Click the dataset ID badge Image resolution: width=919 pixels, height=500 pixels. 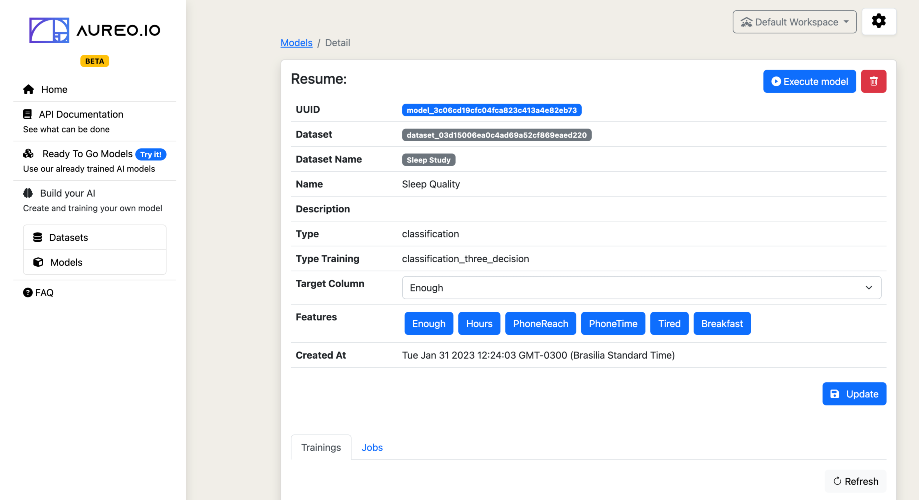[496, 135]
